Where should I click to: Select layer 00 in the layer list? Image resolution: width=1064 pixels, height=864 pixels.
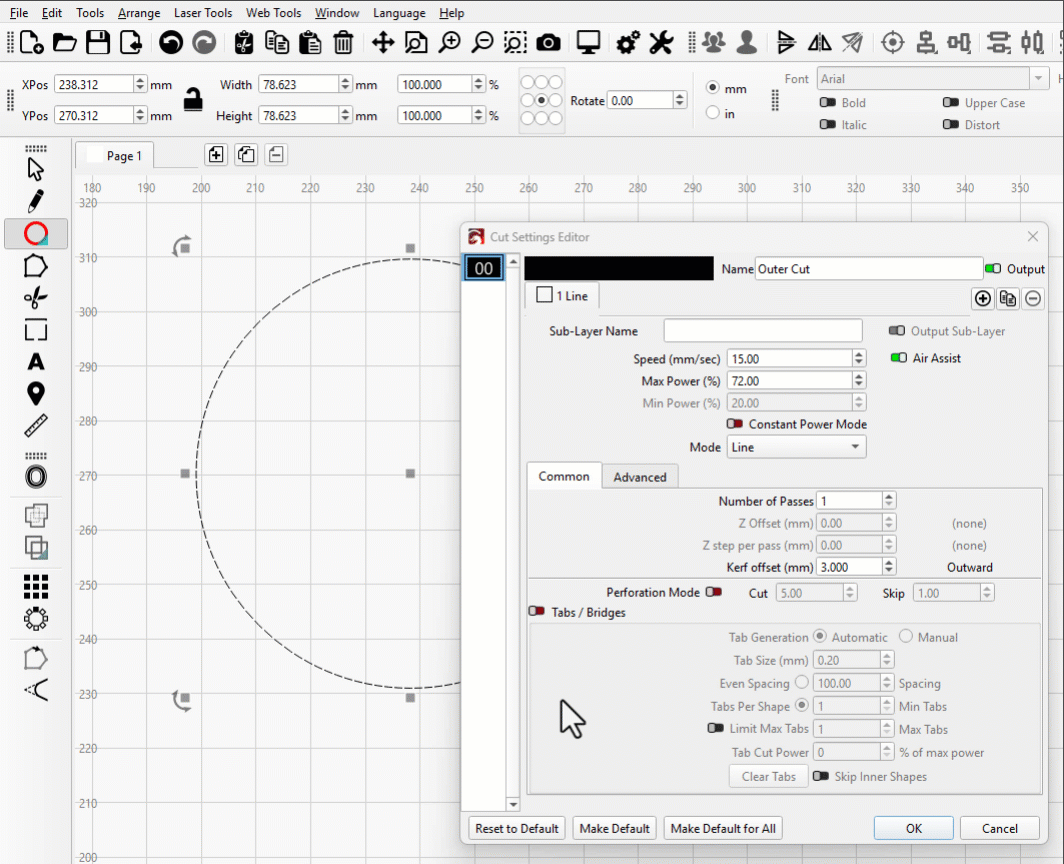coord(484,267)
